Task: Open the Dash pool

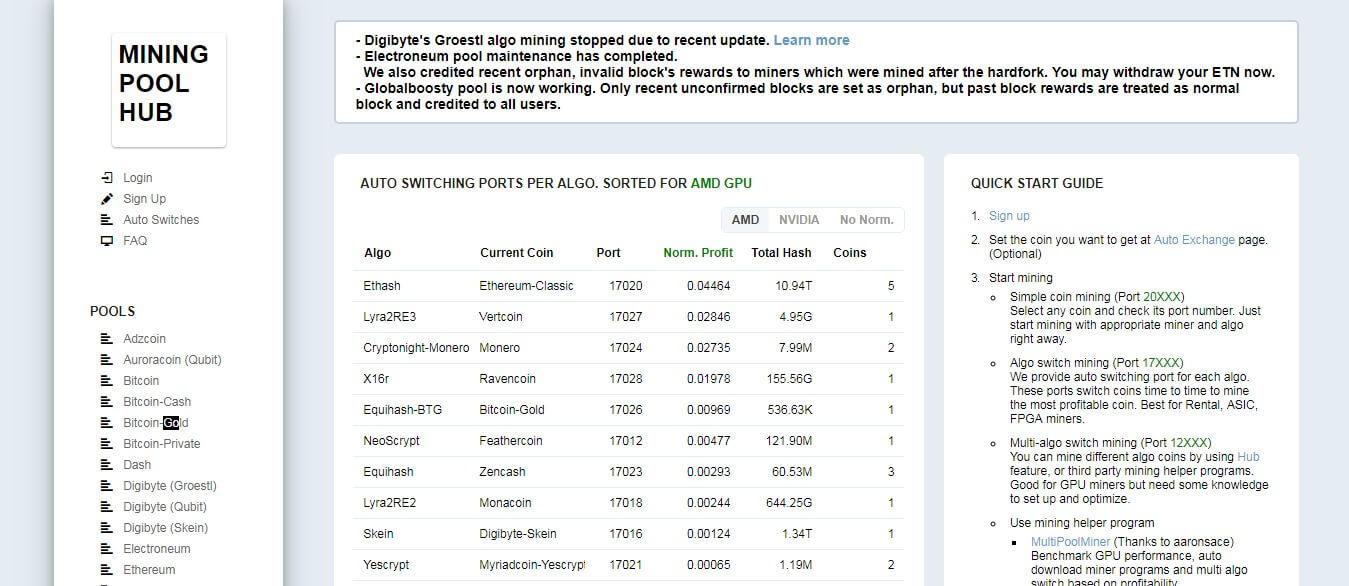Action: (137, 465)
